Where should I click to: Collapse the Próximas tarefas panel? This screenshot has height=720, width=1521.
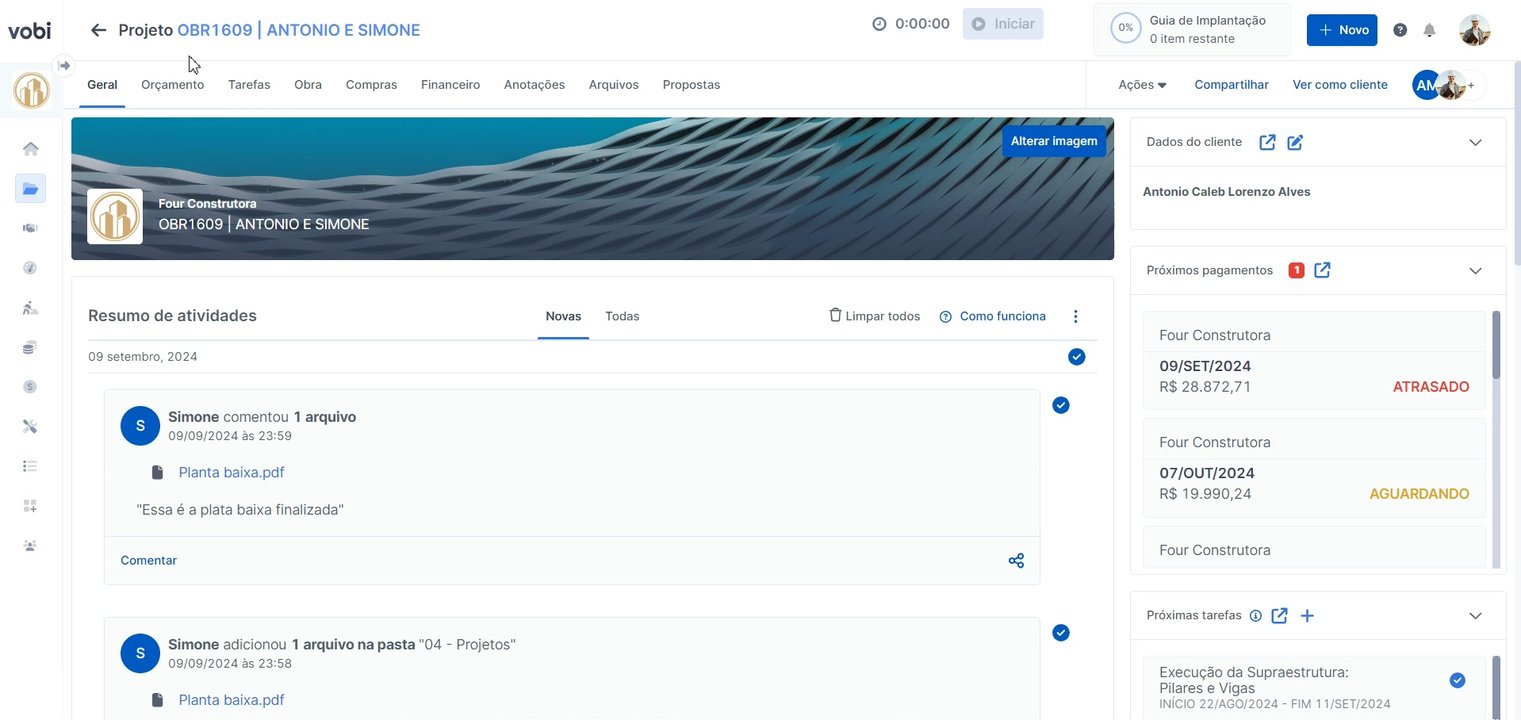(1475, 616)
